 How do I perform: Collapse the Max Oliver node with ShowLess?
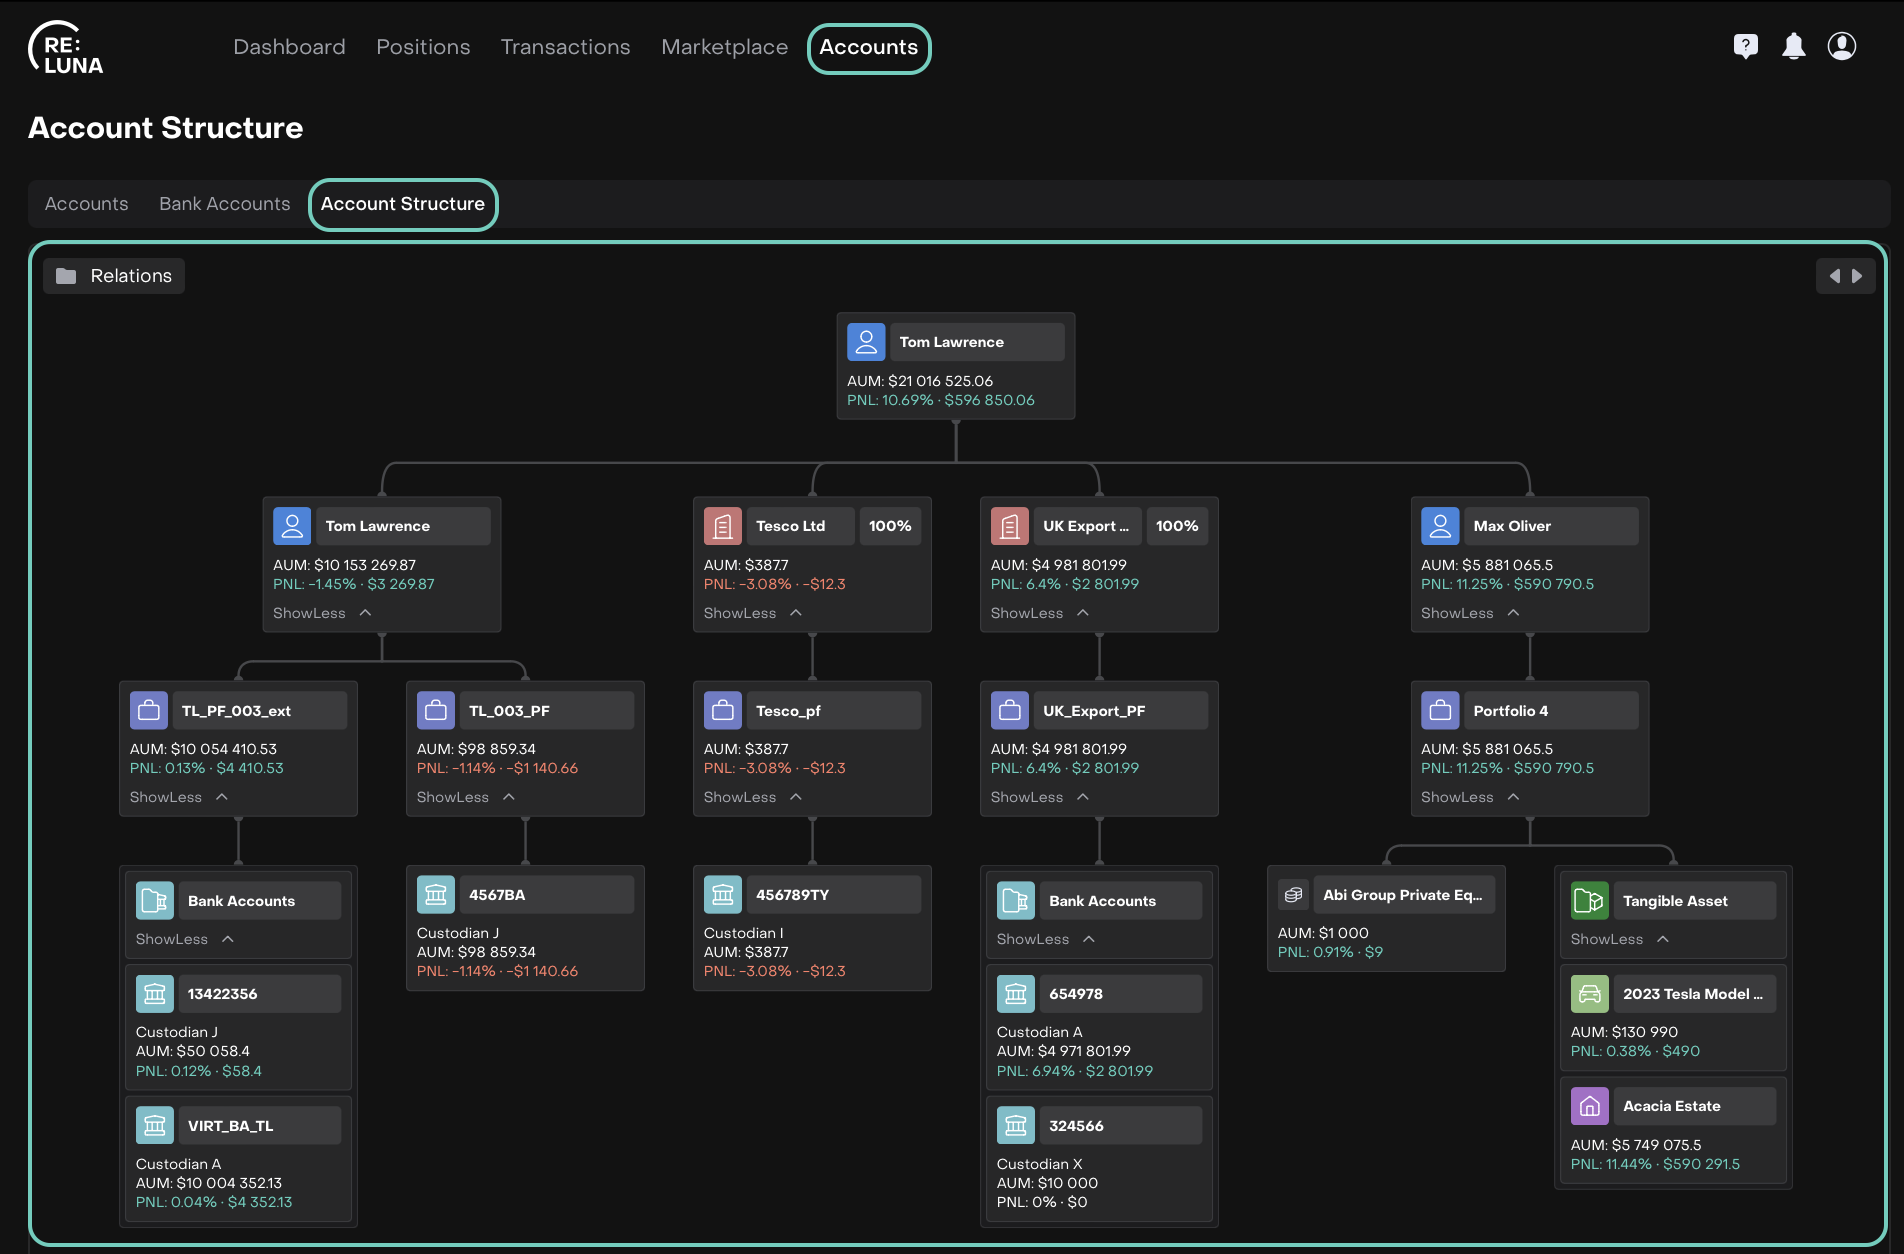tap(1469, 613)
